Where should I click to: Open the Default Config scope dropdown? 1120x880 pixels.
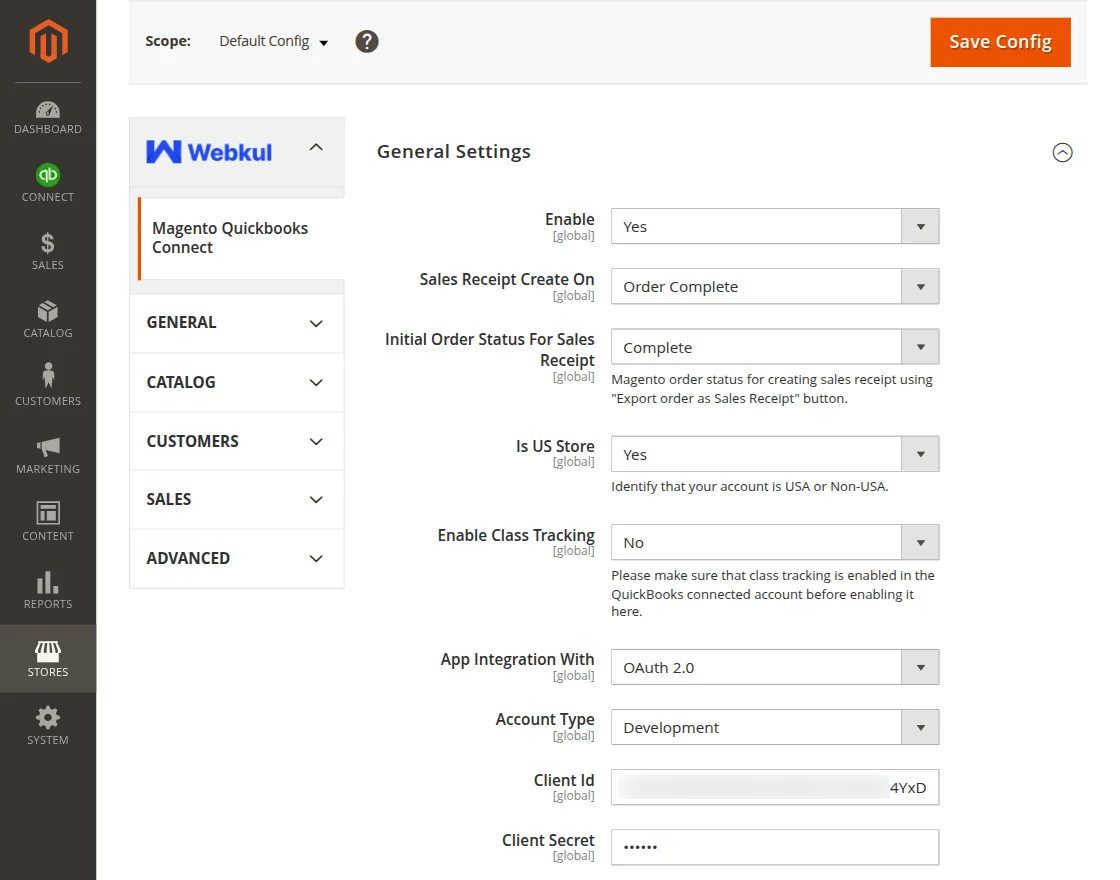272,42
